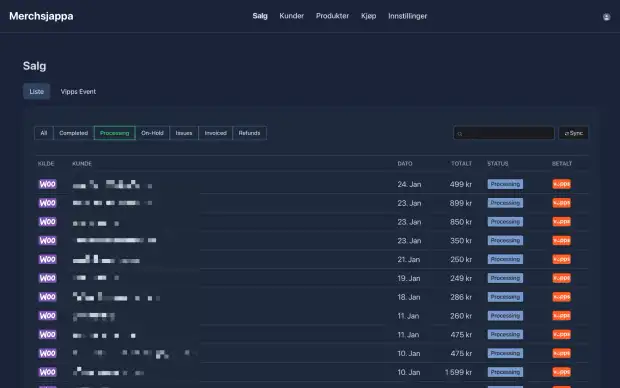Click the Salg page heading
Screen dimensions: 620x388
click(x=34, y=66)
